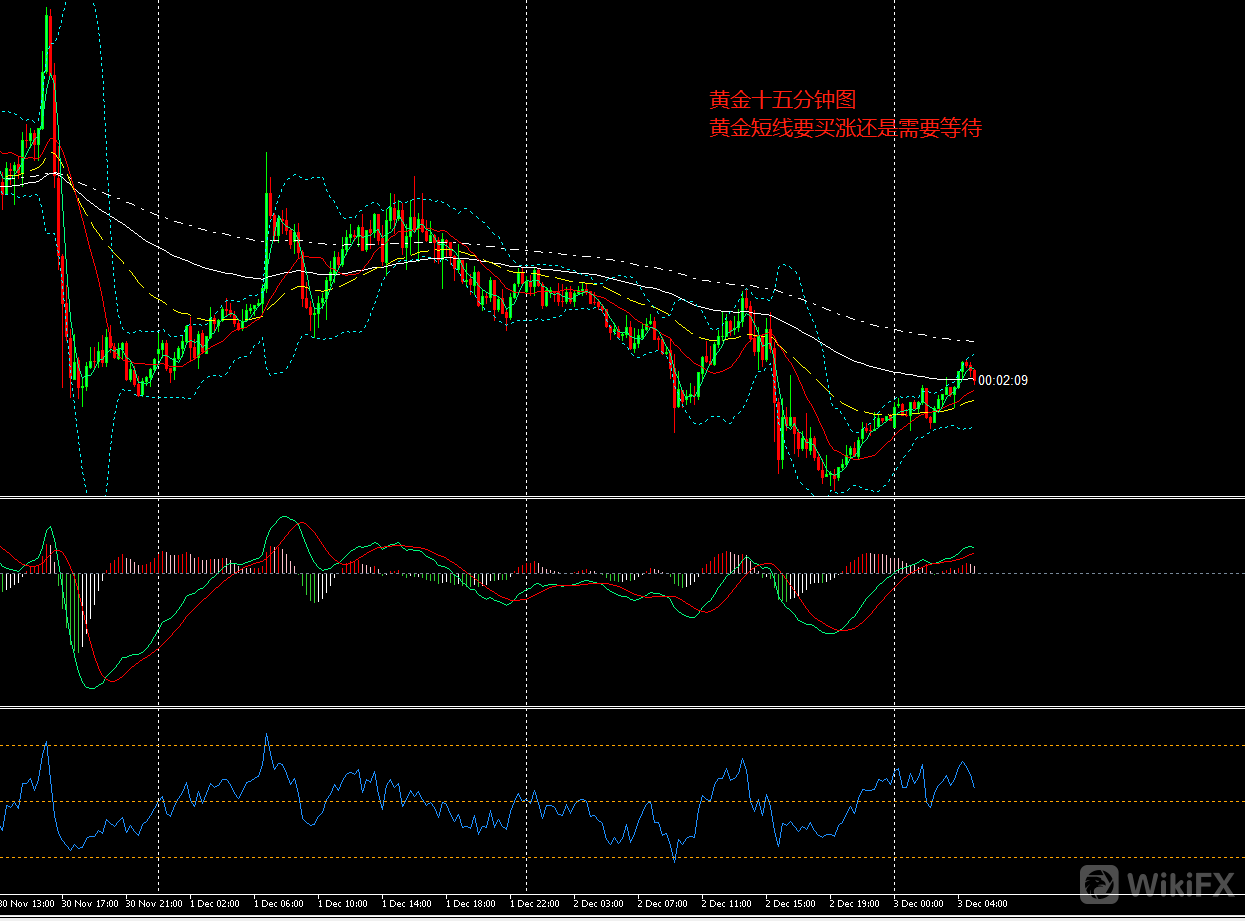Click the 1 Dec 02:00 time label
Image resolution: width=1245 pixels, height=921 pixels.
(215, 904)
